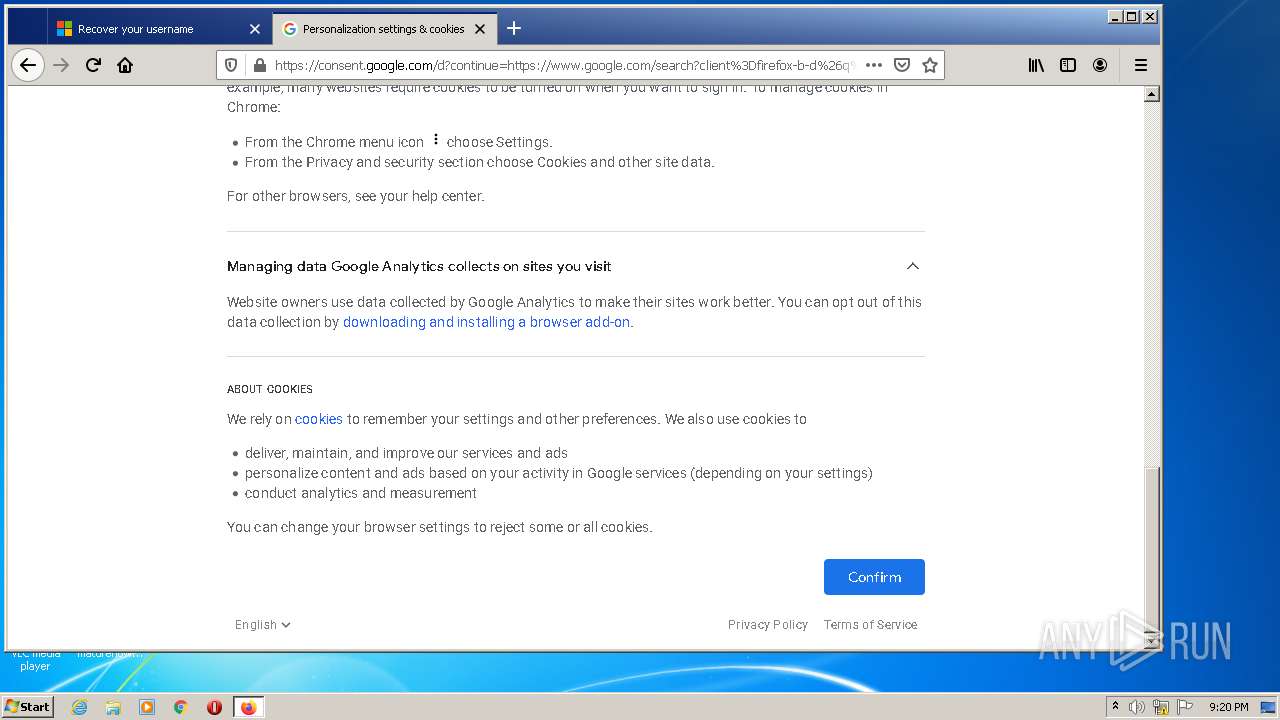
Task: Click the Show desktop button
Action: [x=1270, y=707]
